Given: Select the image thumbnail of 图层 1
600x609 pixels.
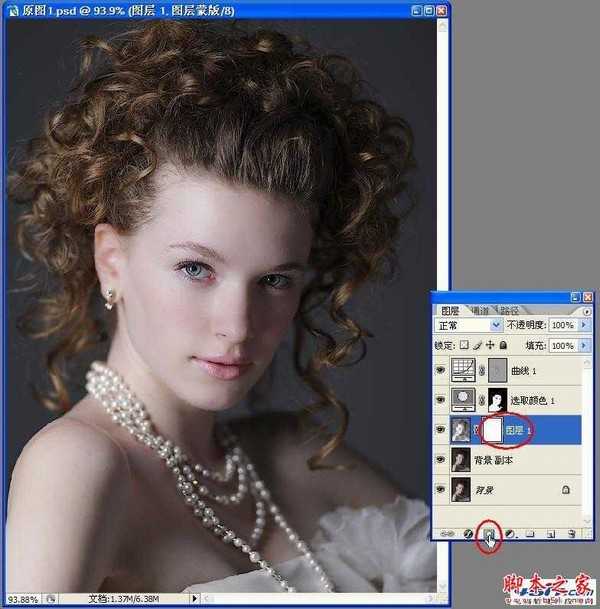Looking at the screenshot, I should pyautogui.click(x=461, y=430).
